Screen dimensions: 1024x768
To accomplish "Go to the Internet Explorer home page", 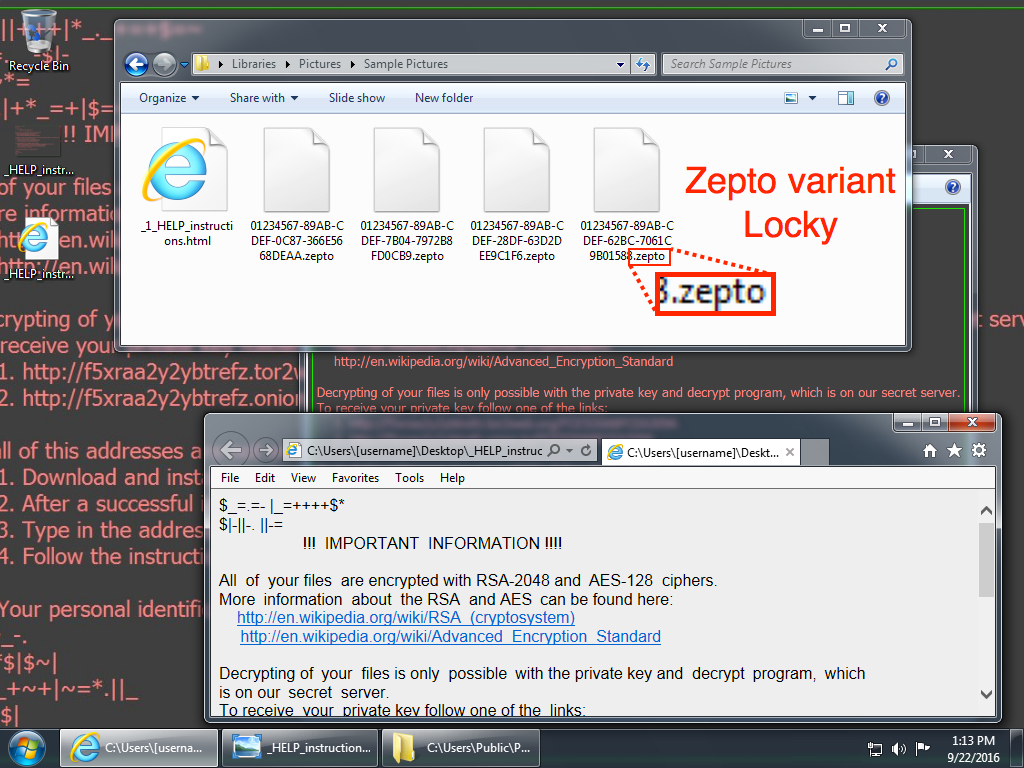I will pos(930,451).
